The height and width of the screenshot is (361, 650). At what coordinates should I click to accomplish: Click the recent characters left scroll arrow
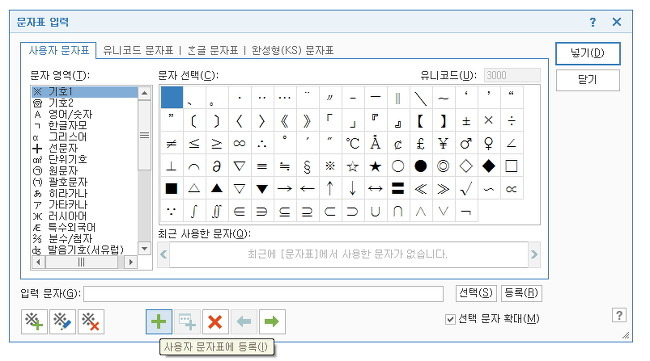(164, 254)
